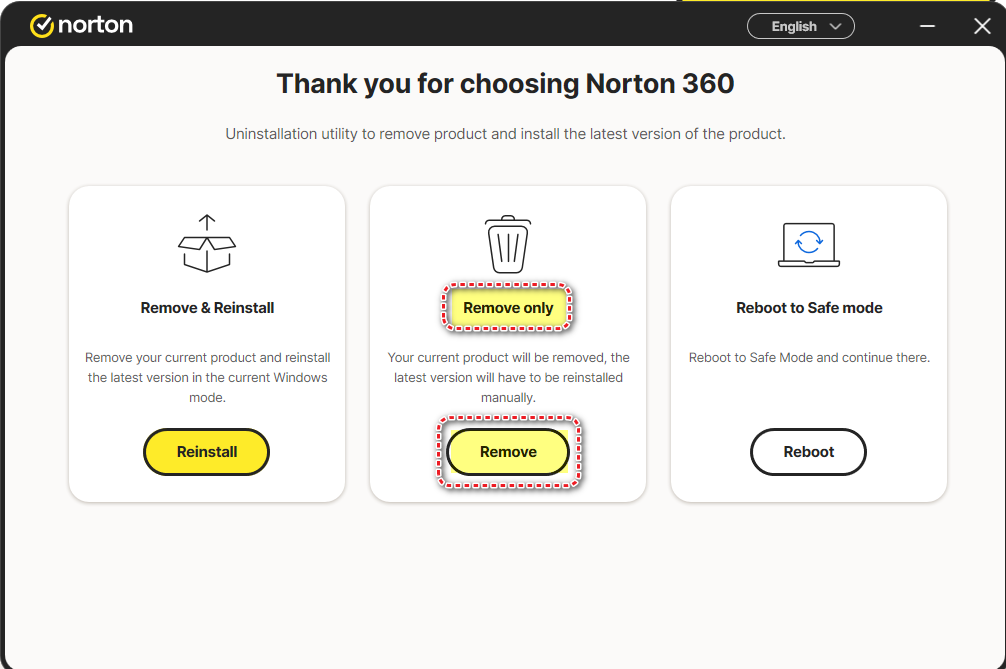Click the norton wordmark text
Image resolution: width=1006 pixels, height=669 pixels.
[x=96, y=26]
